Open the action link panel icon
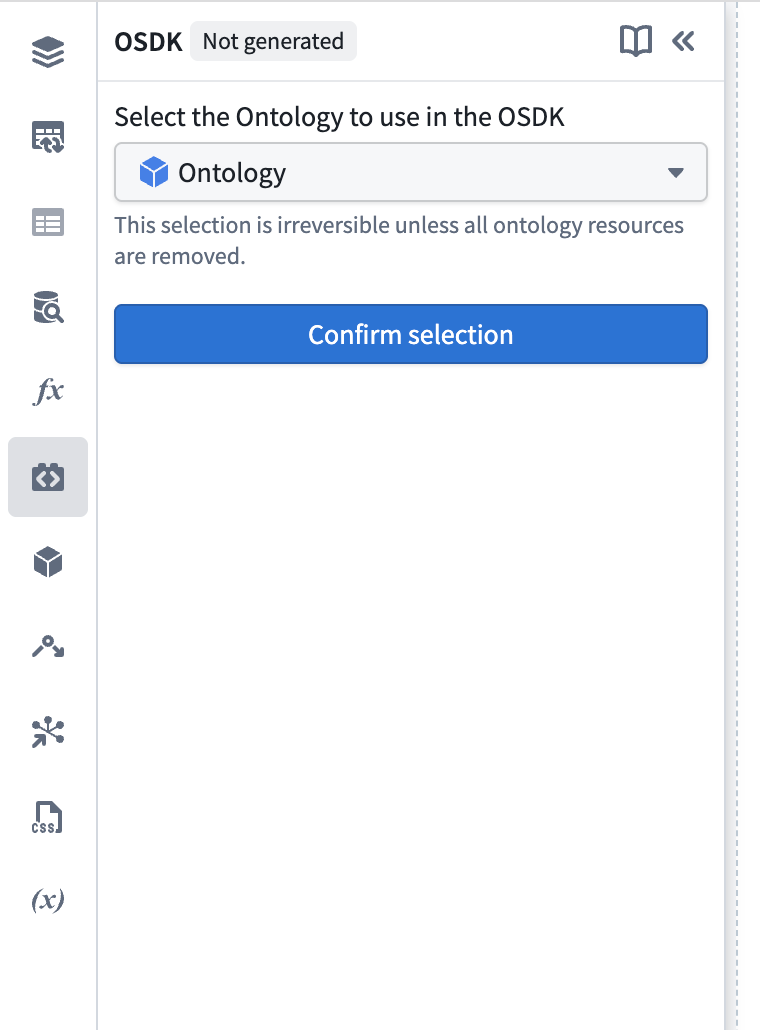 point(47,647)
